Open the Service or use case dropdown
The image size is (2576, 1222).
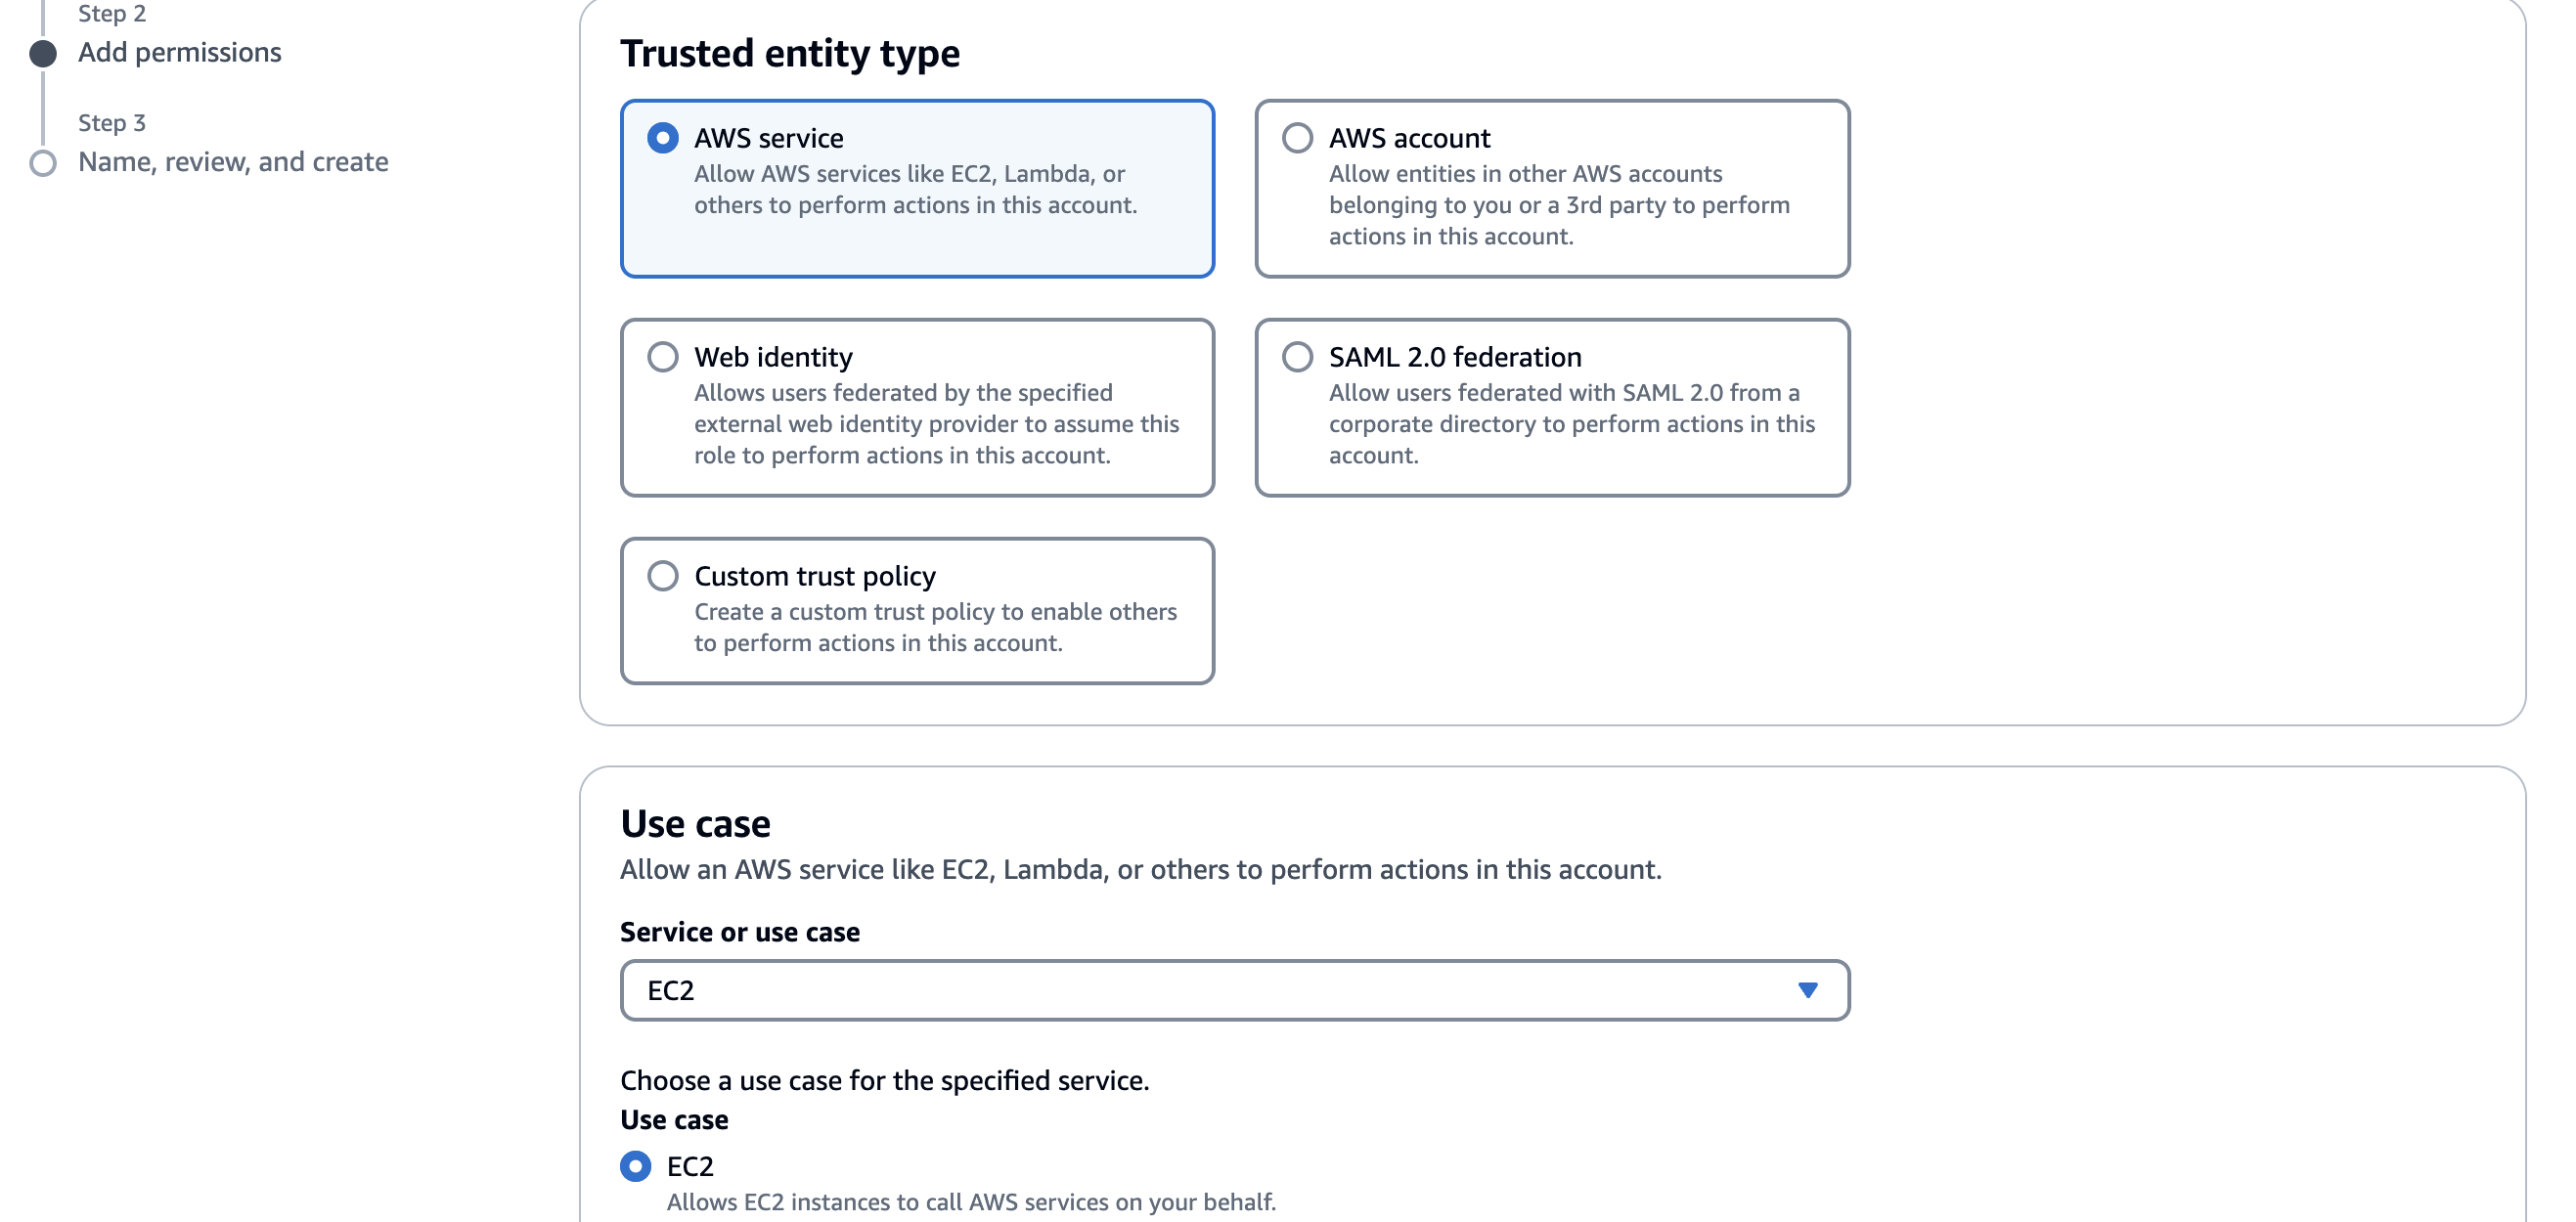(x=1233, y=990)
